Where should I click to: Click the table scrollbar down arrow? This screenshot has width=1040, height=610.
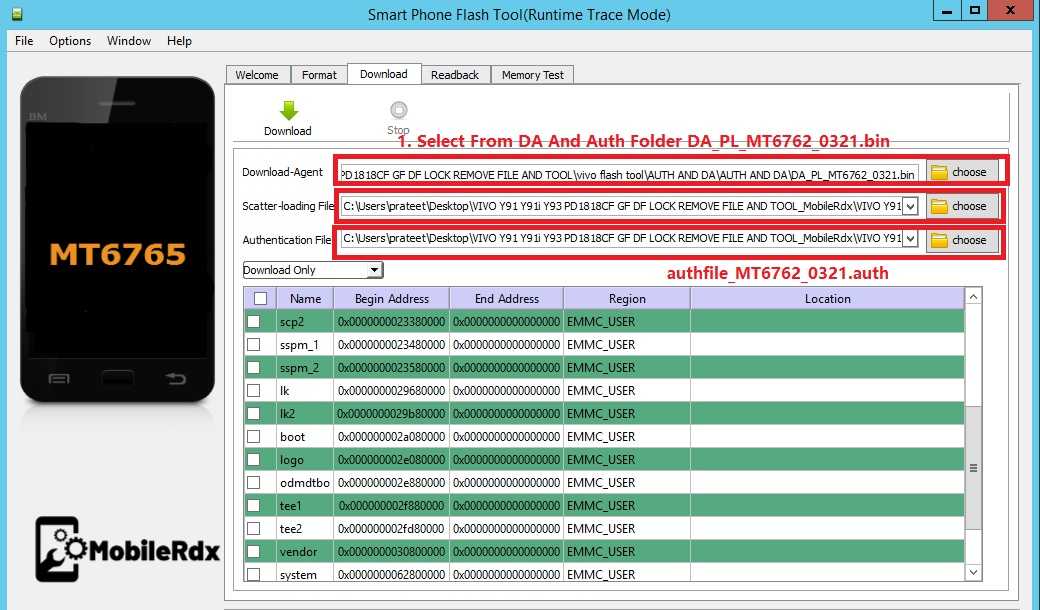point(973,572)
